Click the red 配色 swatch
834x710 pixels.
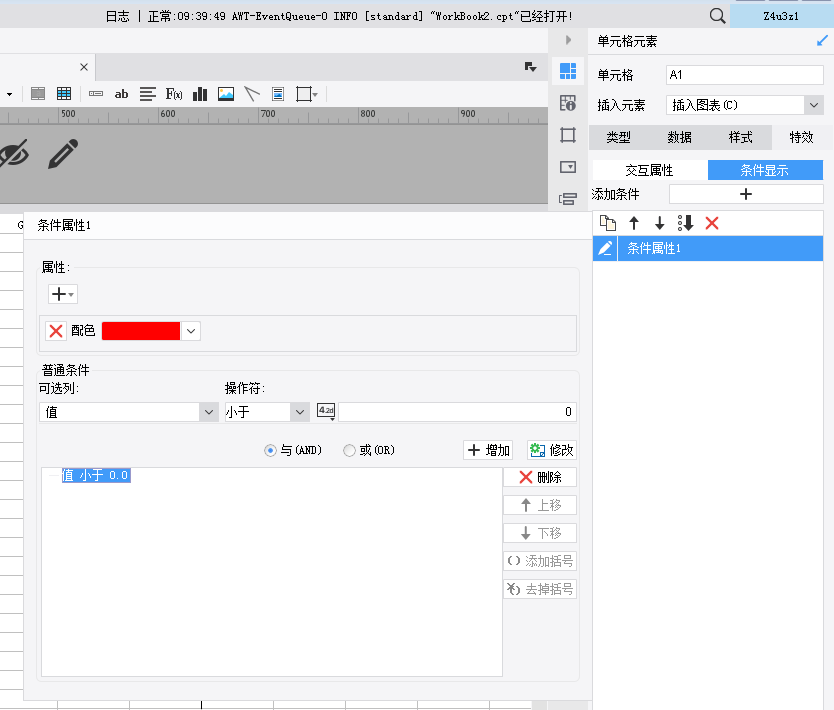point(141,331)
